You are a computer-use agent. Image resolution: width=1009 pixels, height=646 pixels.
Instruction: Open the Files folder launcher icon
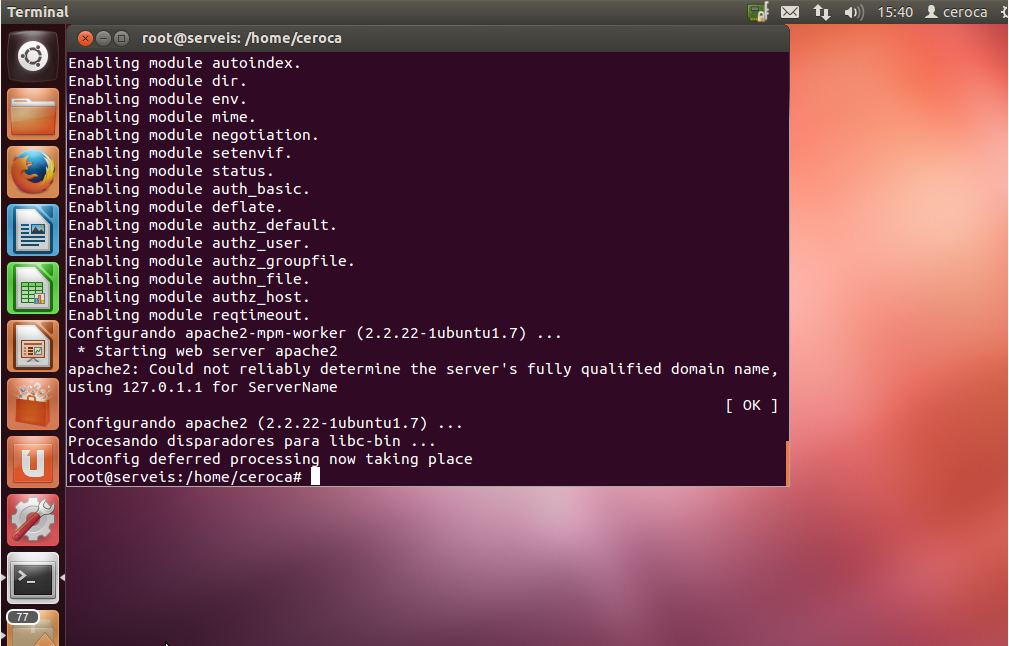(x=33, y=114)
